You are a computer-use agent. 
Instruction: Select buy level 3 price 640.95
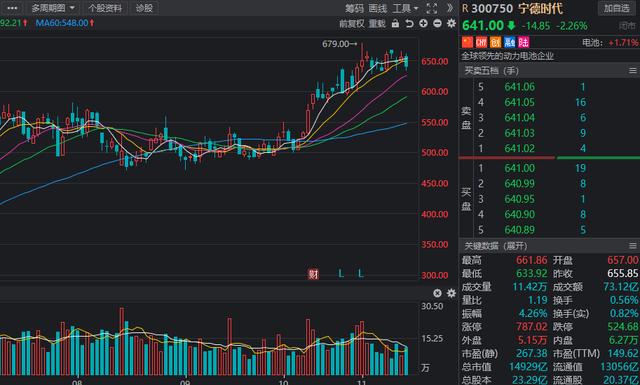pyautogui.click(x=519, y=199)
